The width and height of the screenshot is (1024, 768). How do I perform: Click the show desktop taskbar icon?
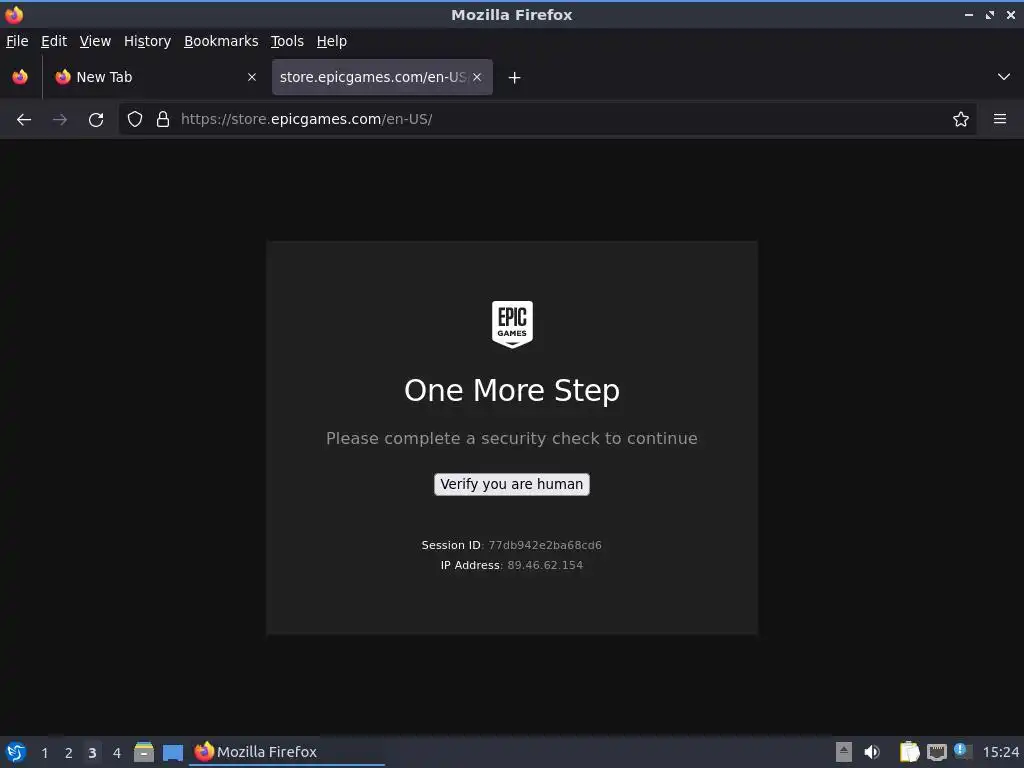pyautogui.click(x=172, y=752)
